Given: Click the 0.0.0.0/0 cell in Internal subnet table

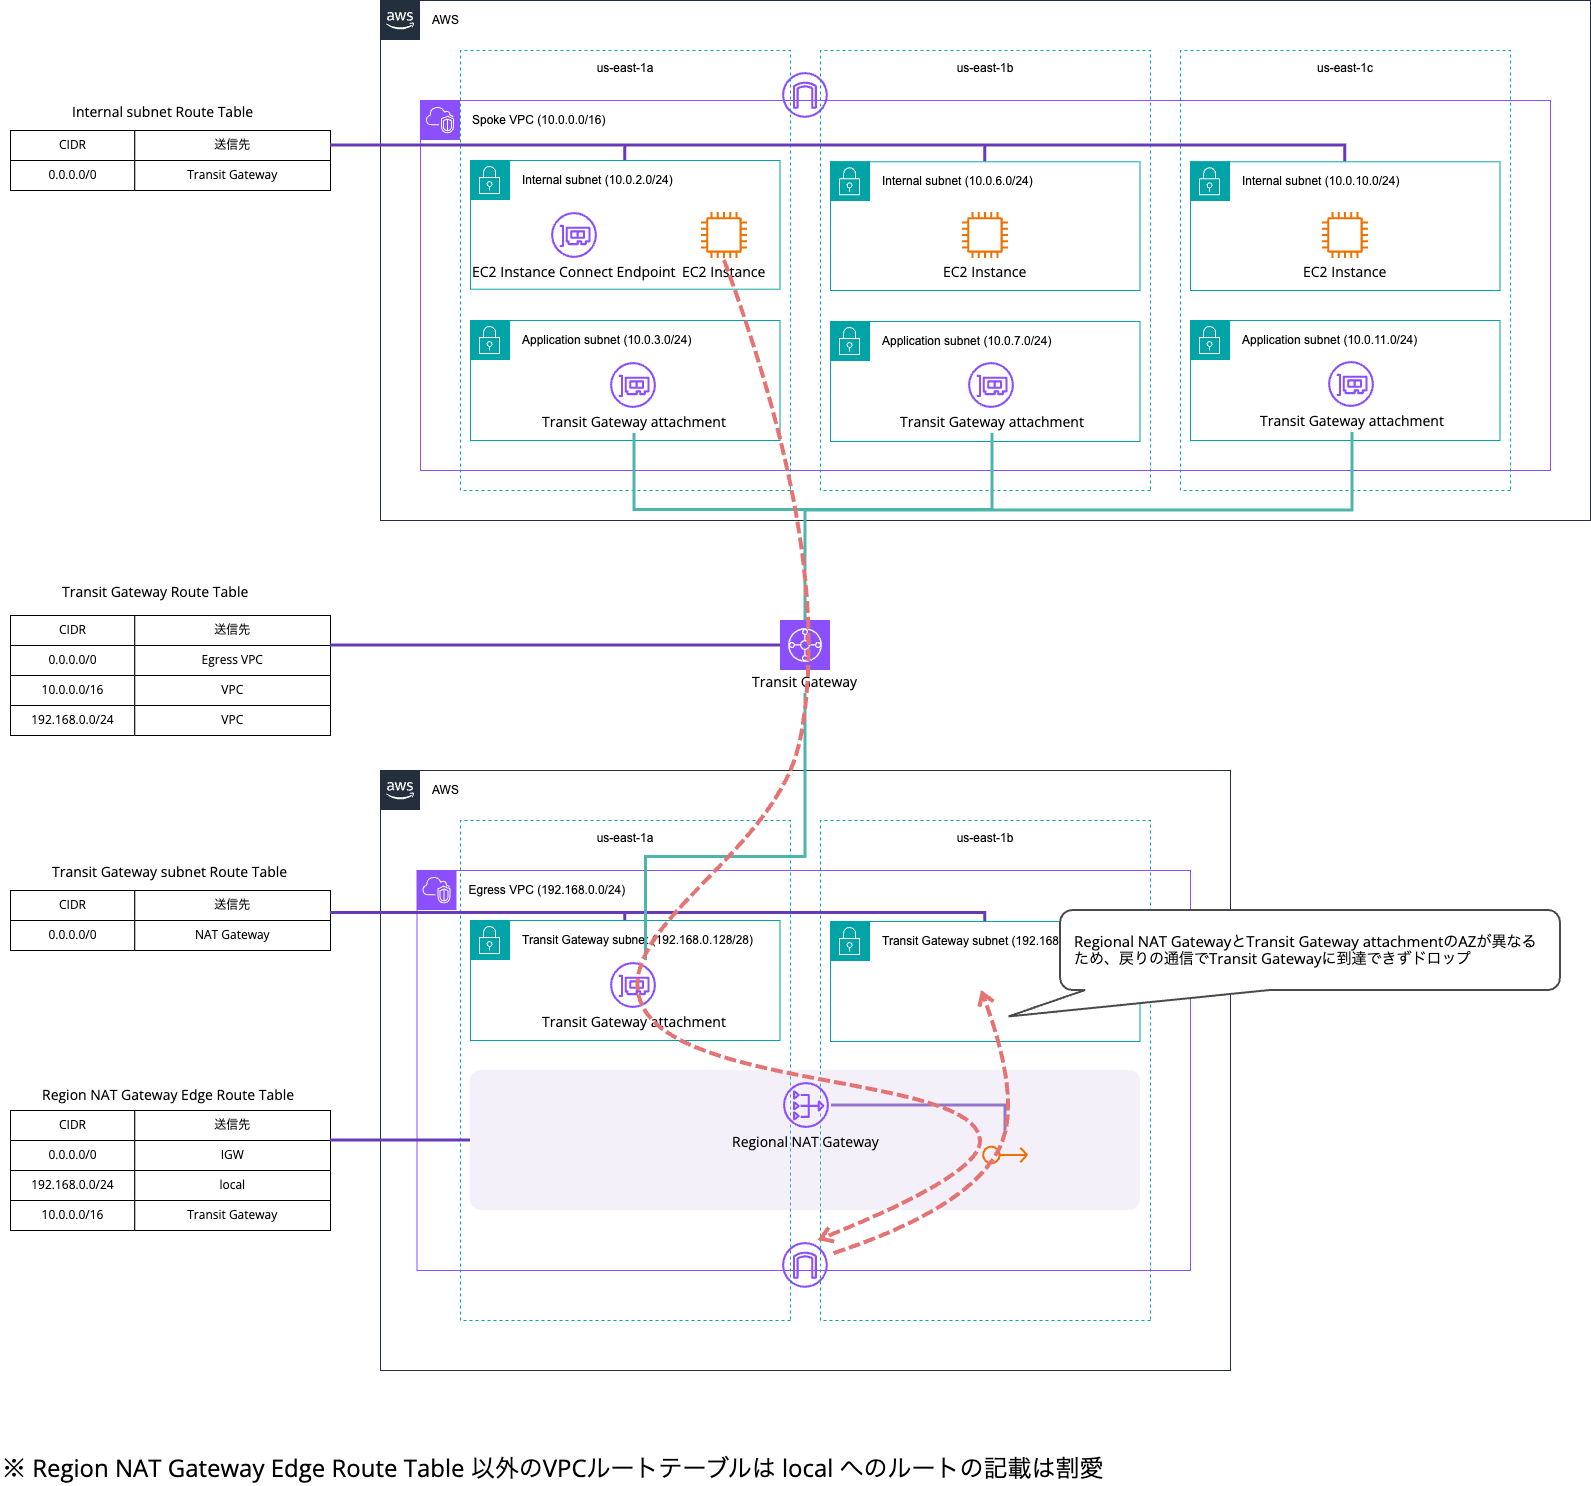Looking at the screenshot, I should pyautogui.click(x=72, y=175).
